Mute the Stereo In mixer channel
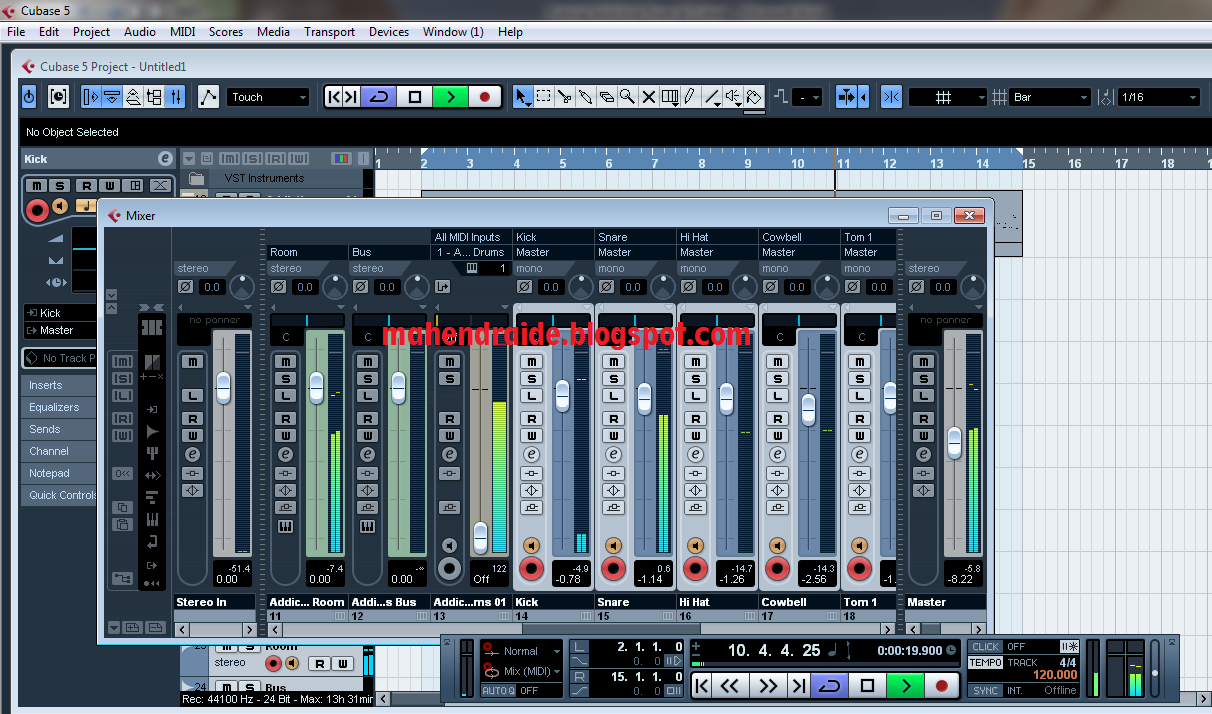Image resolution: width=1212 pixels, height=714 pixels. click(x=193, y=361)
